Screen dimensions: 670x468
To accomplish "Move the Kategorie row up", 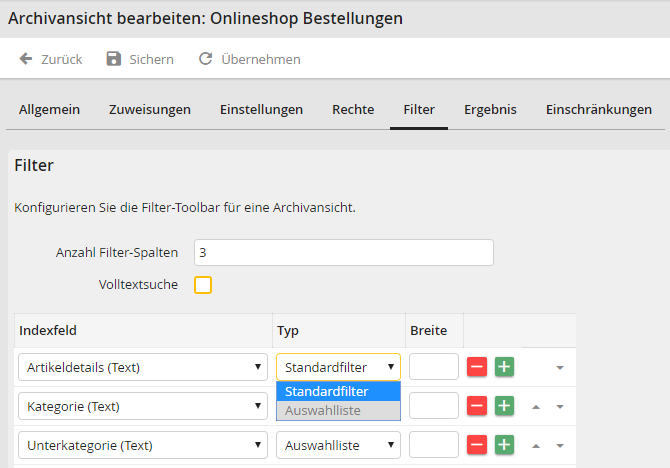I will point(536,407).
